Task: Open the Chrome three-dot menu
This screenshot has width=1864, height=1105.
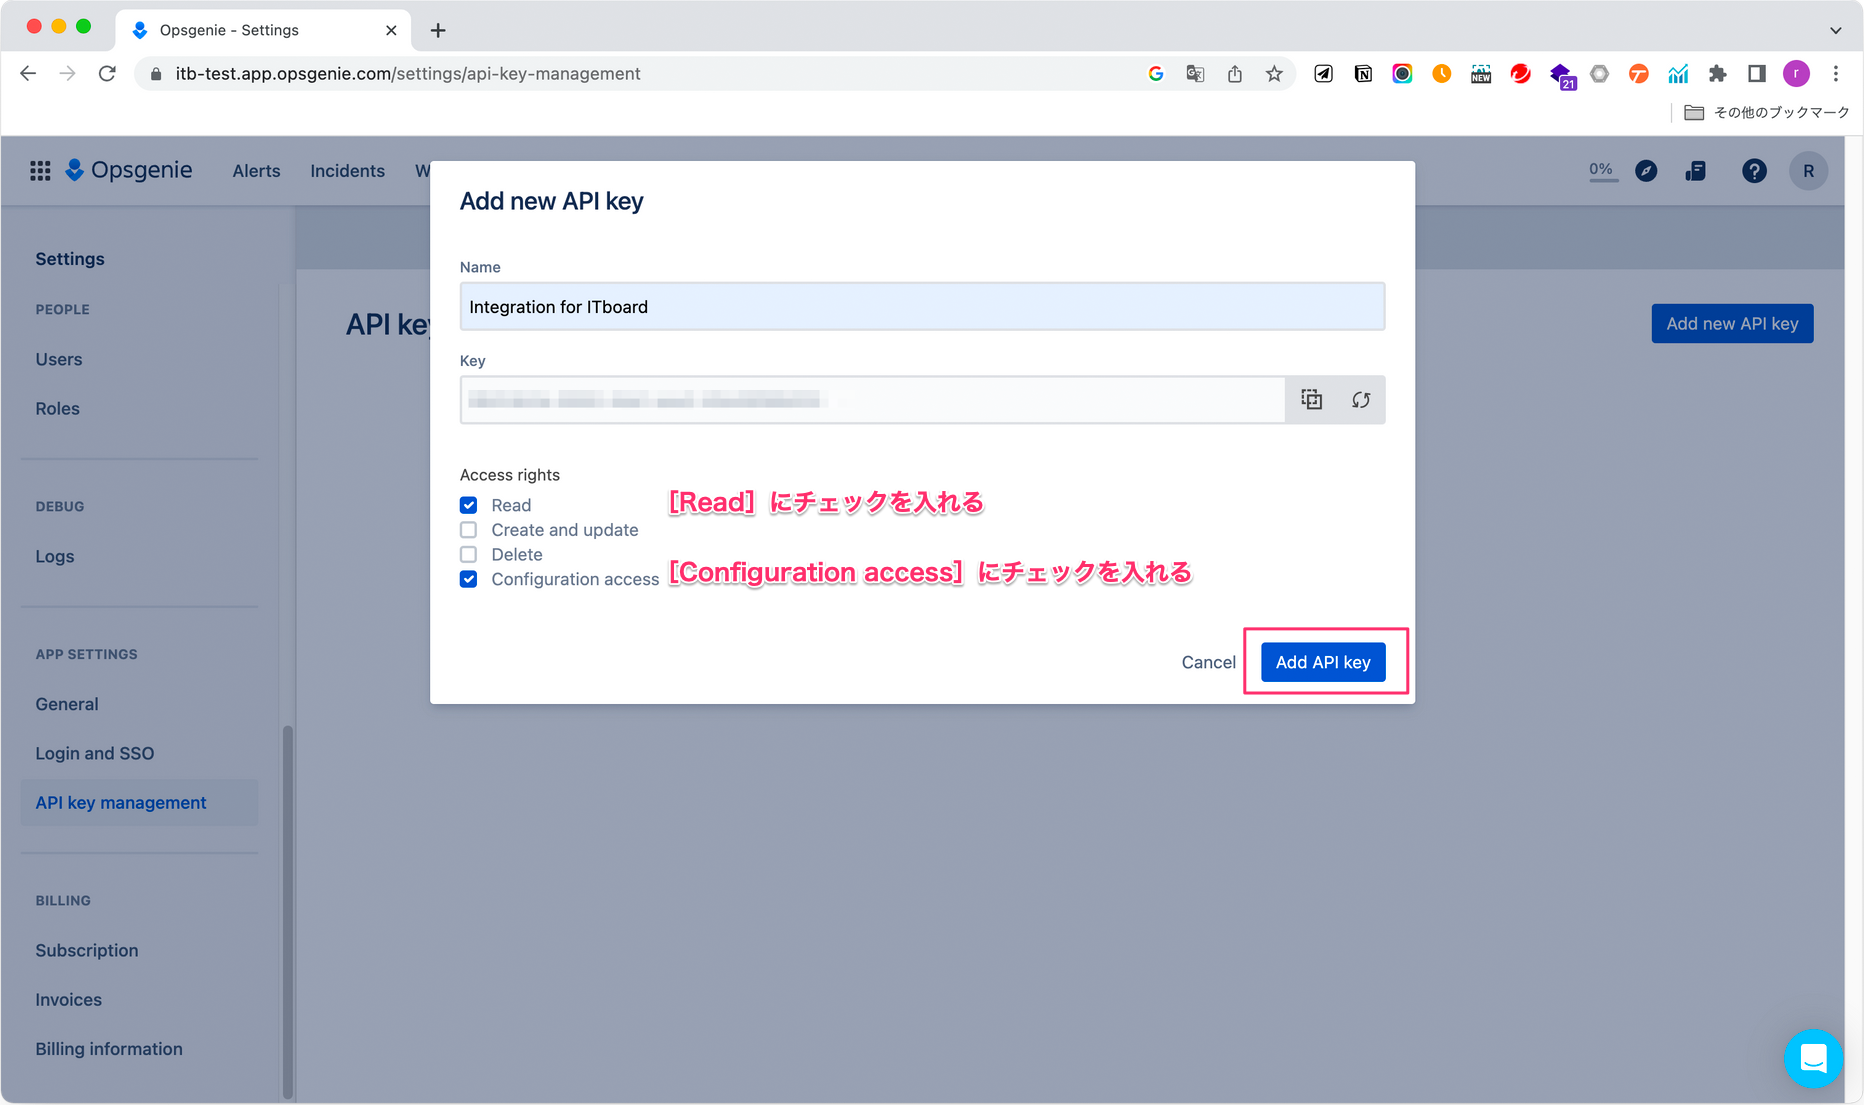Action: point(1835,74)
